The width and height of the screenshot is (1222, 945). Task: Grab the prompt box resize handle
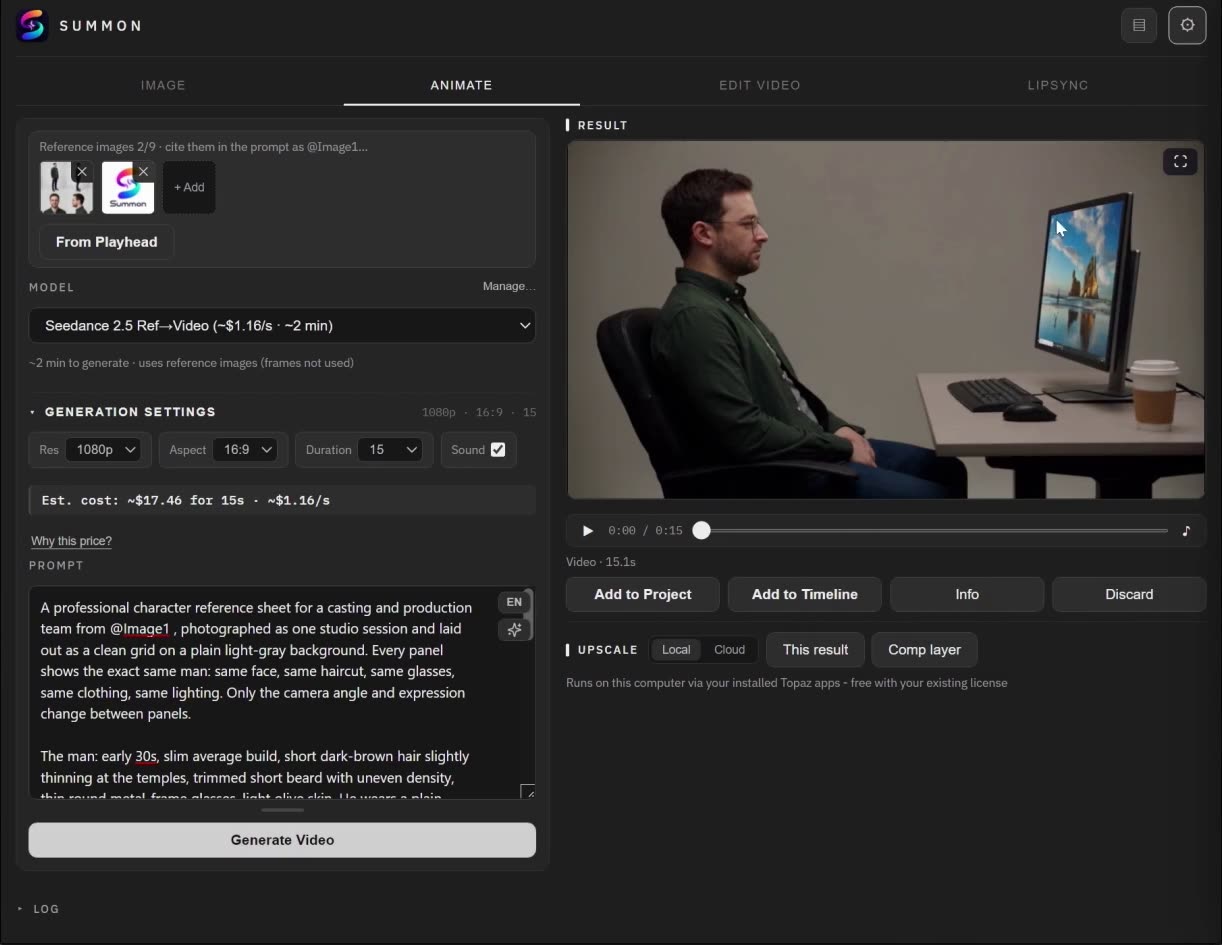pyautogui.click(x=527, y=792)
